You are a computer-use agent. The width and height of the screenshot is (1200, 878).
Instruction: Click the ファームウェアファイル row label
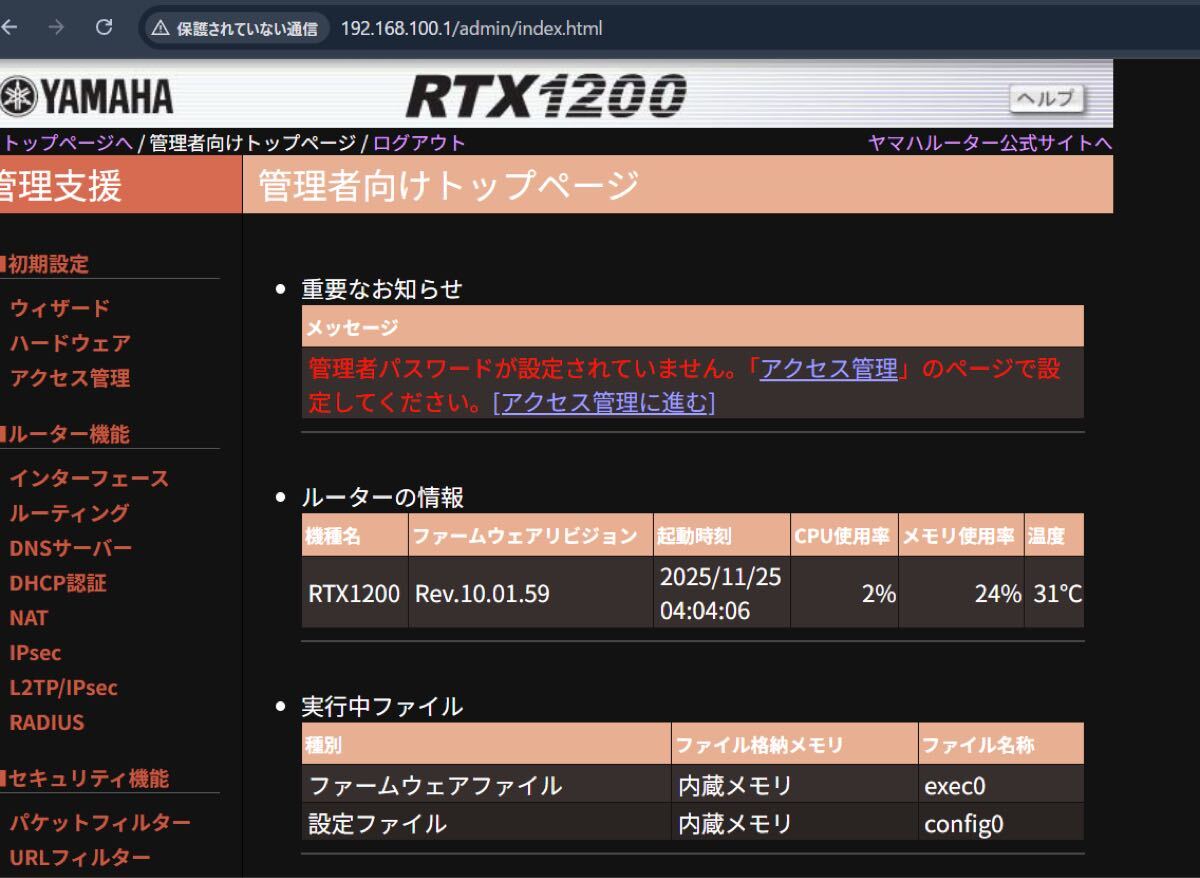coord(435,786)
